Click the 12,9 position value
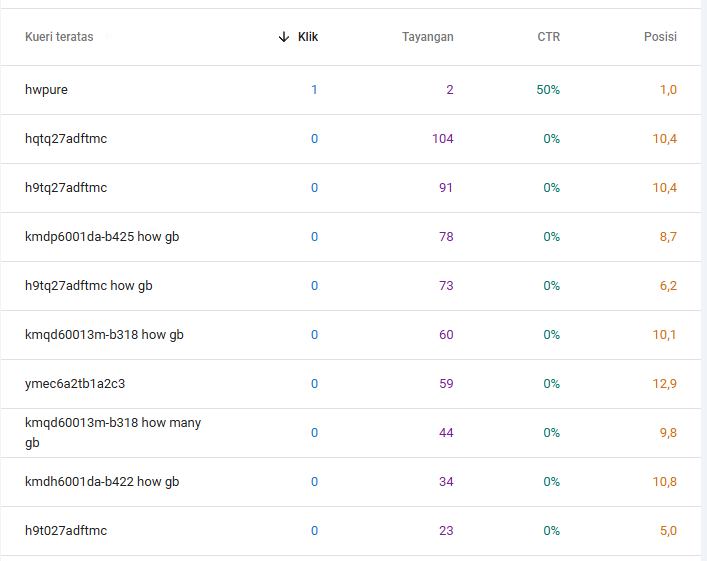The width and height of the screenshot is (707, 561). point(665,384)
